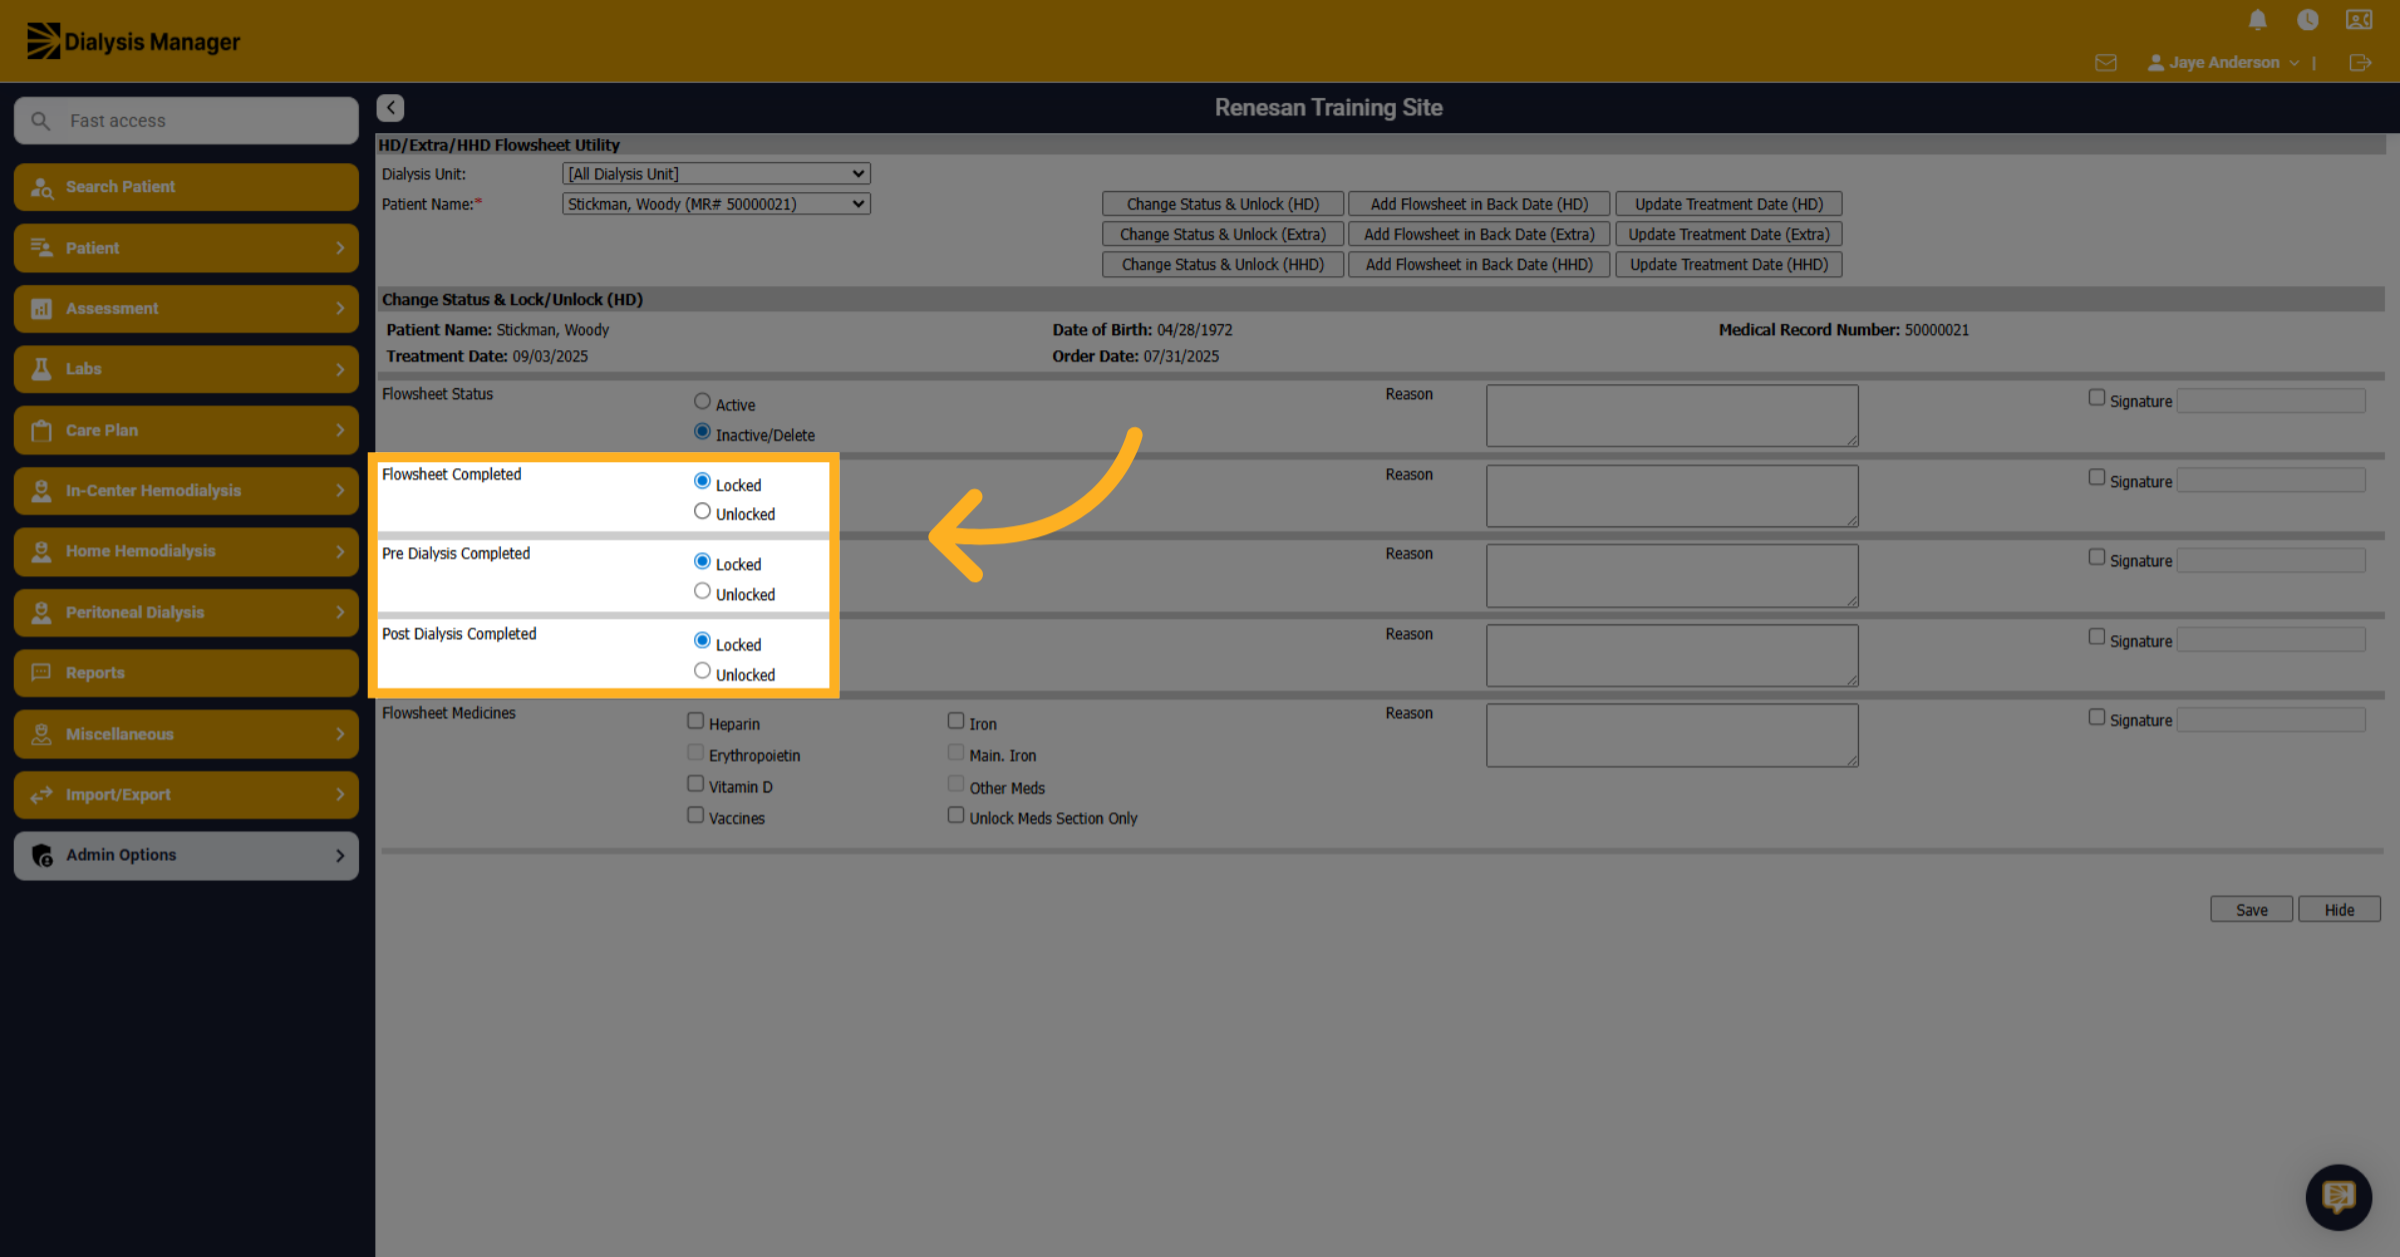Expand the Miscellaneous menu
The width and height of the screenshot is (2400, 1257).
coord(186,734)
